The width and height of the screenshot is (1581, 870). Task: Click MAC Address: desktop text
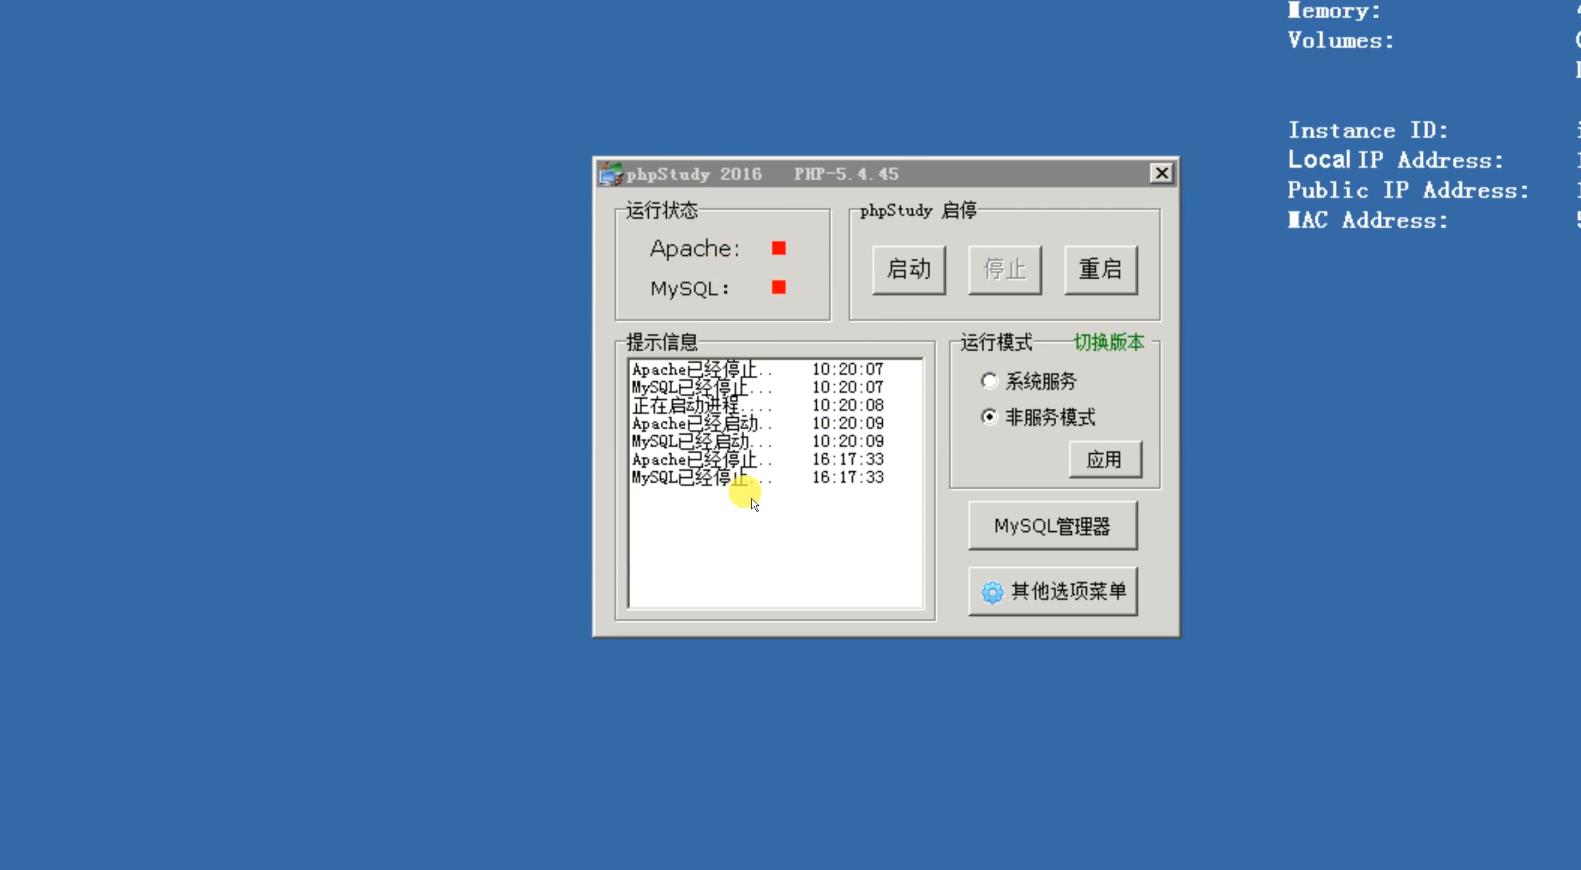pyautogui.click(x=1368, y=220)
